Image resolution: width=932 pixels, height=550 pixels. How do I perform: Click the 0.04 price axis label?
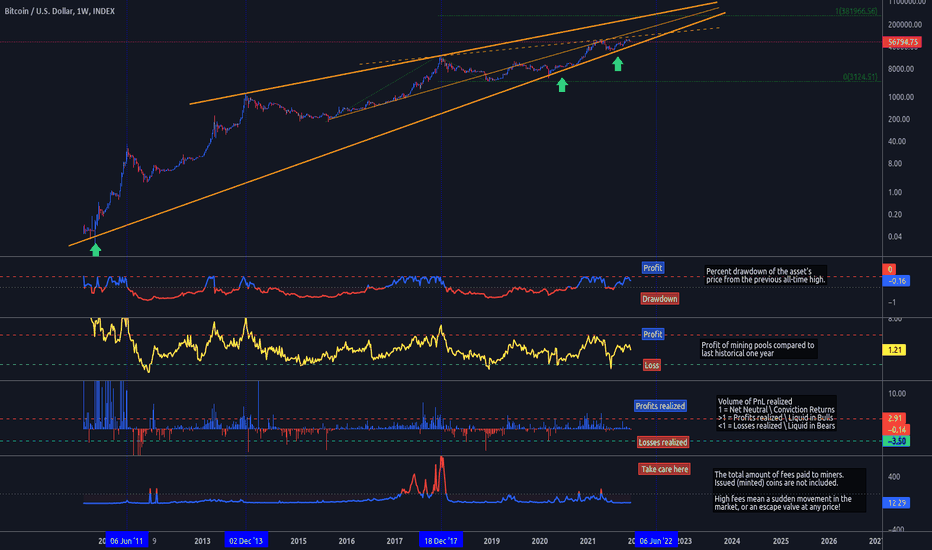click(895, 236)
